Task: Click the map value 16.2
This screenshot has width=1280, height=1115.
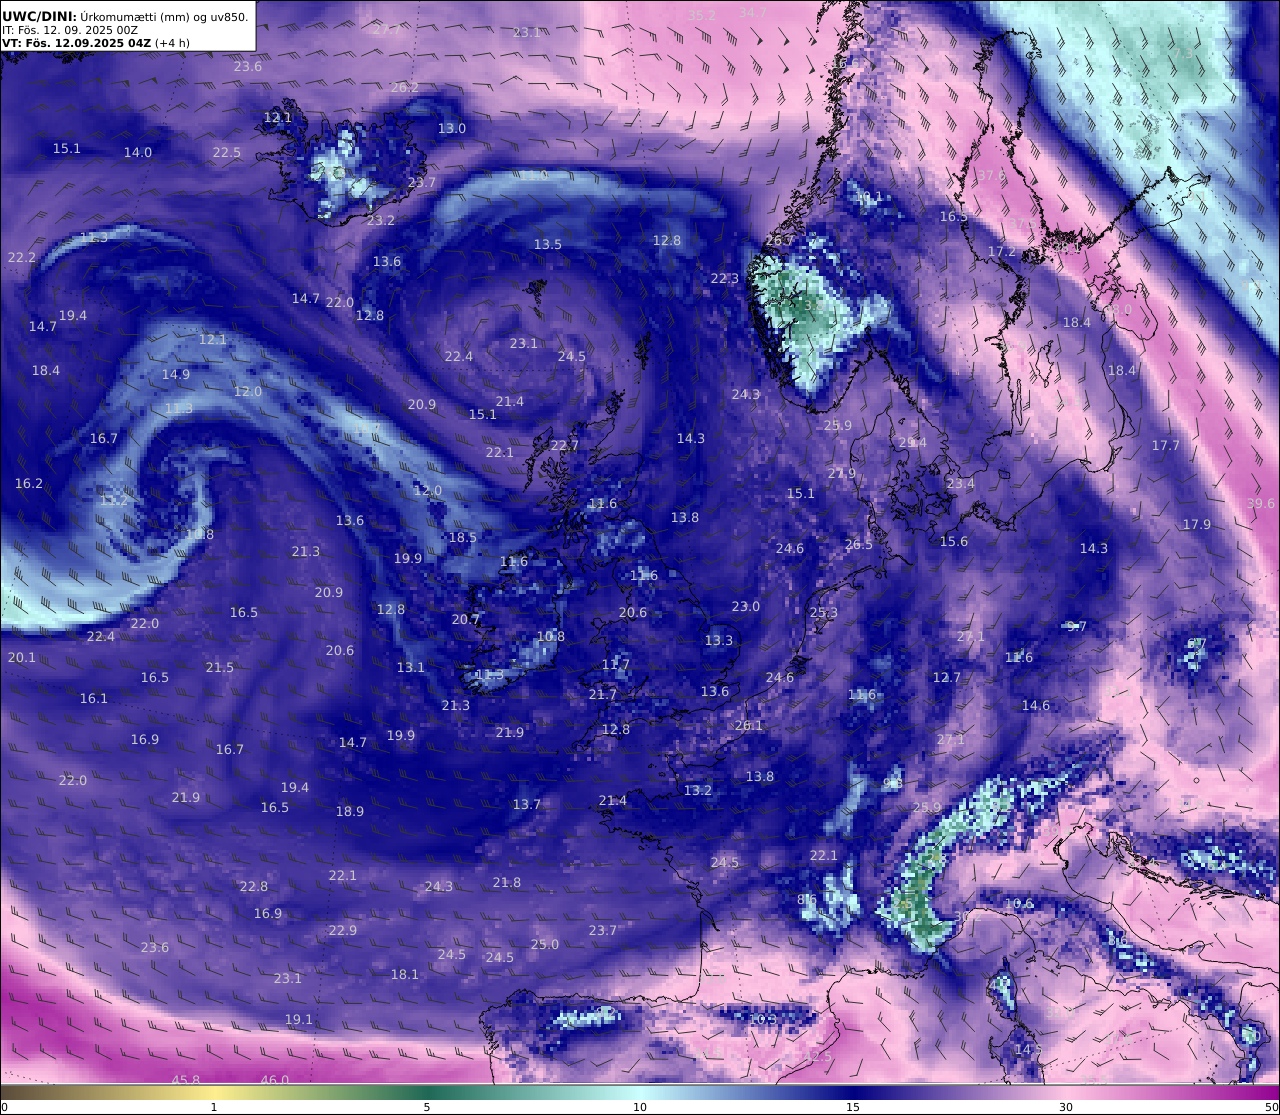Action: click(29, 484)
